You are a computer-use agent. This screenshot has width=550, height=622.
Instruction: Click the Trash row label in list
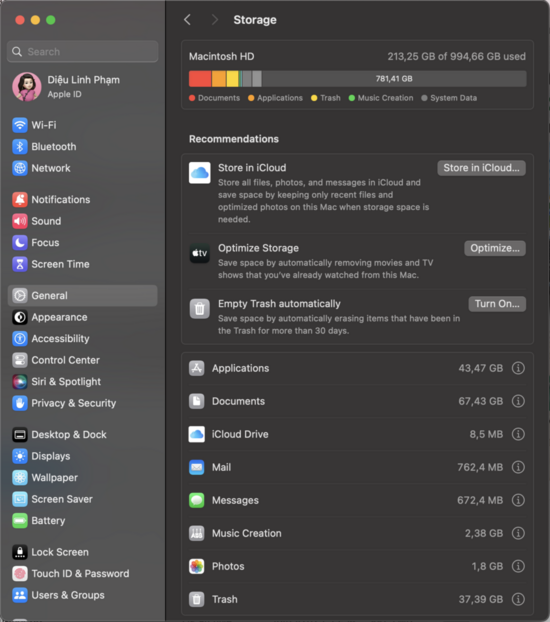coord(225,599)
